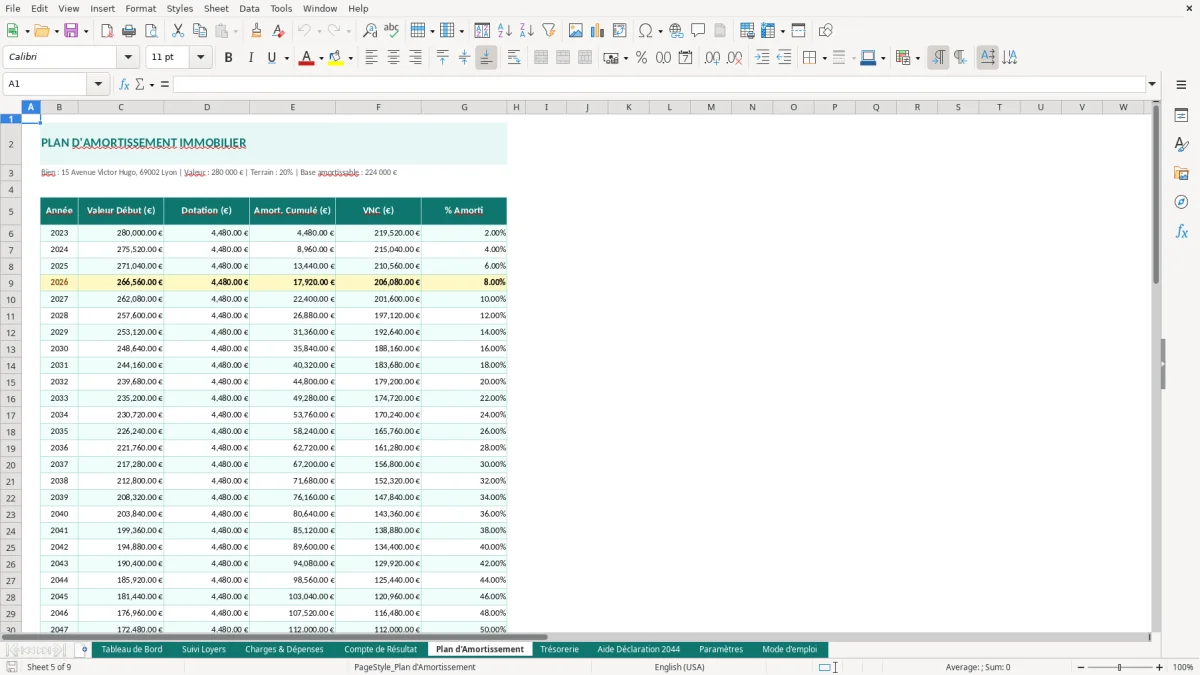This screenshot has height=675, width=1200.
Task: Toggle Align Bottom vertical alignment
Action: (x=486, y=58)
